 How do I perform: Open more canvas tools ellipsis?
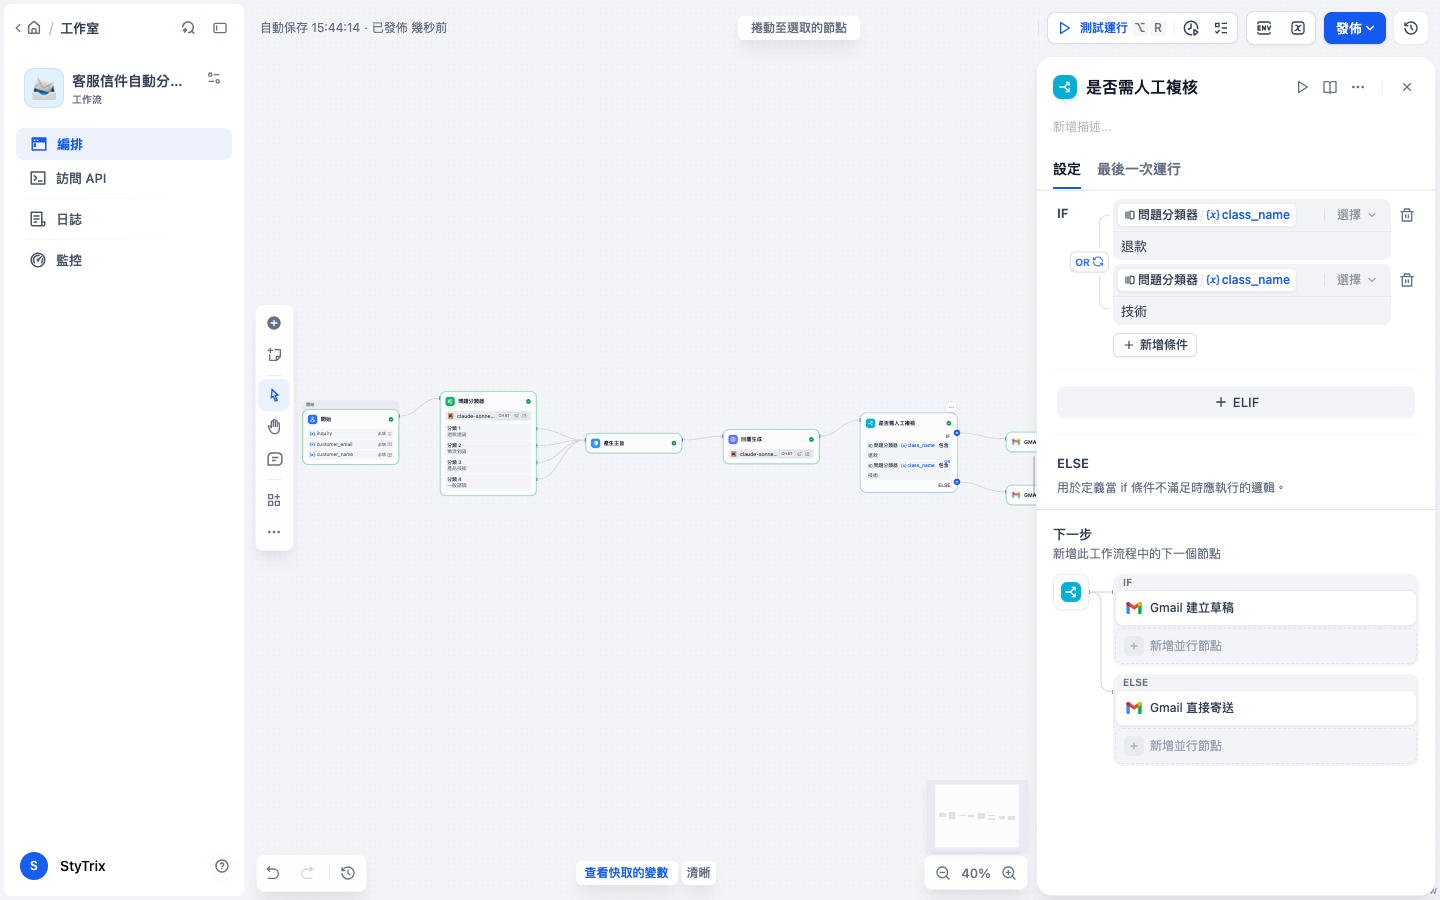tap(274, 532)
